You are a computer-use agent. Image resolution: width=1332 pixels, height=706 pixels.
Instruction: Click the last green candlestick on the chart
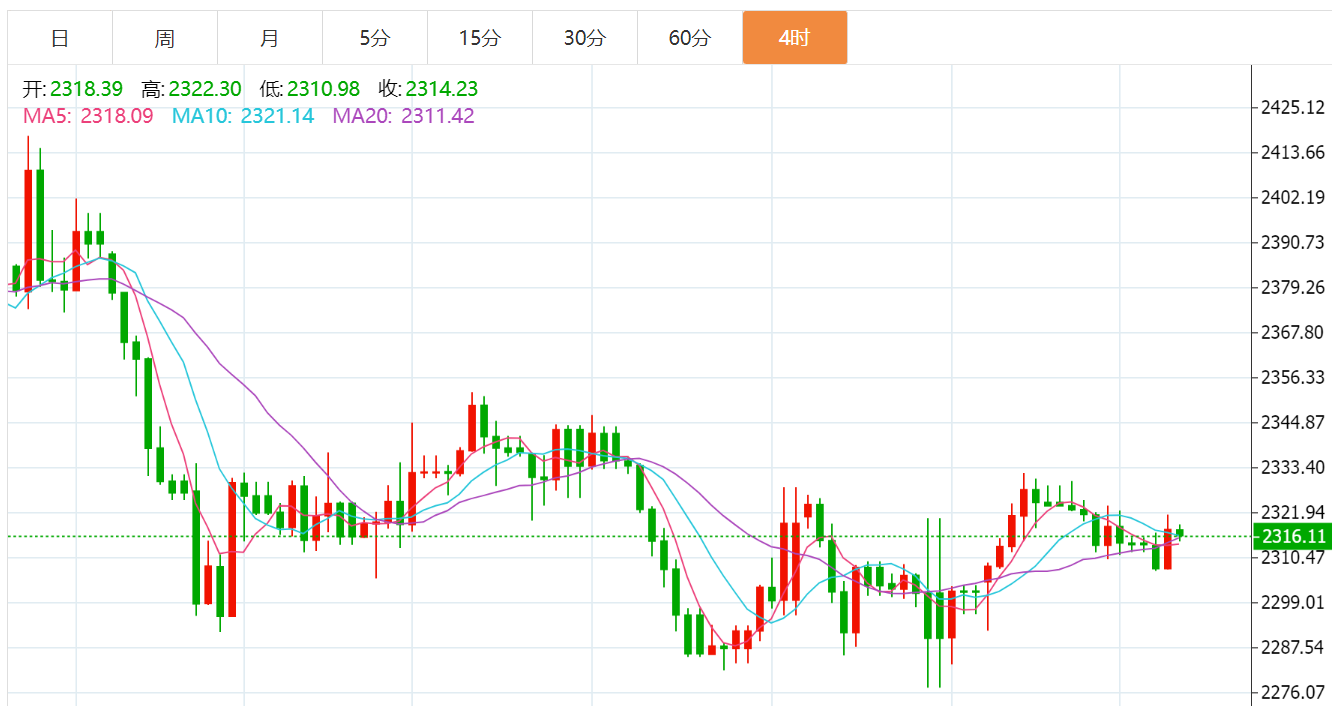click(x=1180, y=533)
